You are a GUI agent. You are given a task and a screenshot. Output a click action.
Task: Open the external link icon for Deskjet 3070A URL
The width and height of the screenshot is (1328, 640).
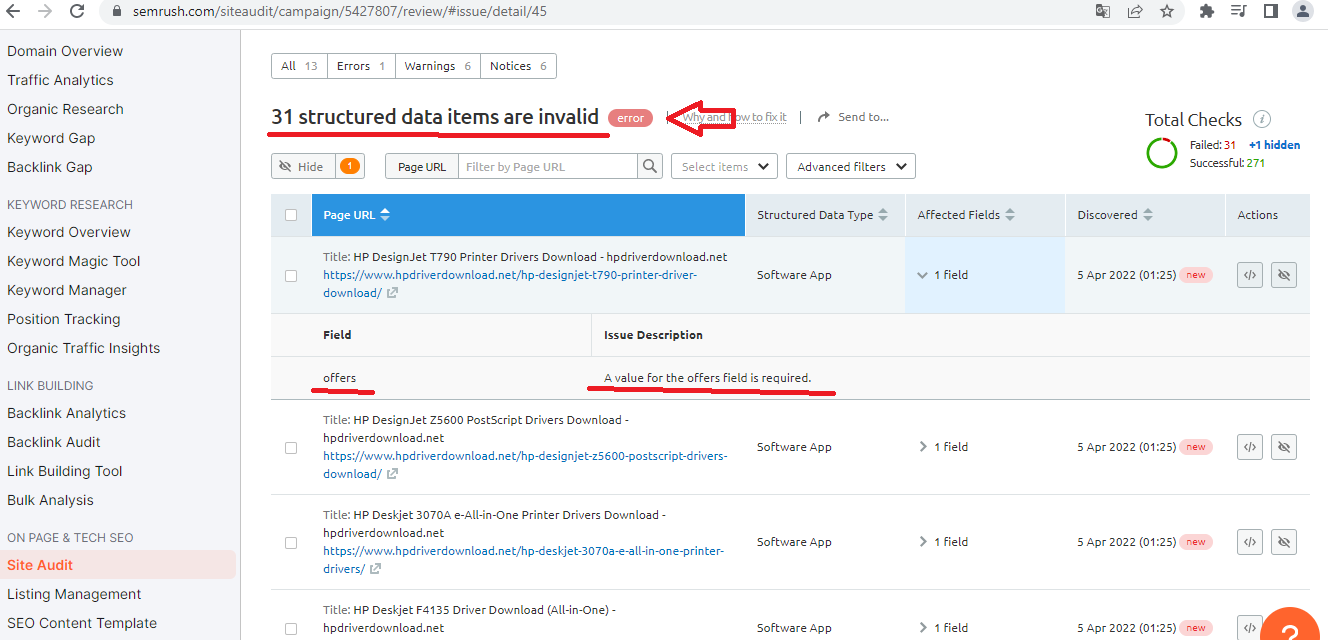point(375,569)
